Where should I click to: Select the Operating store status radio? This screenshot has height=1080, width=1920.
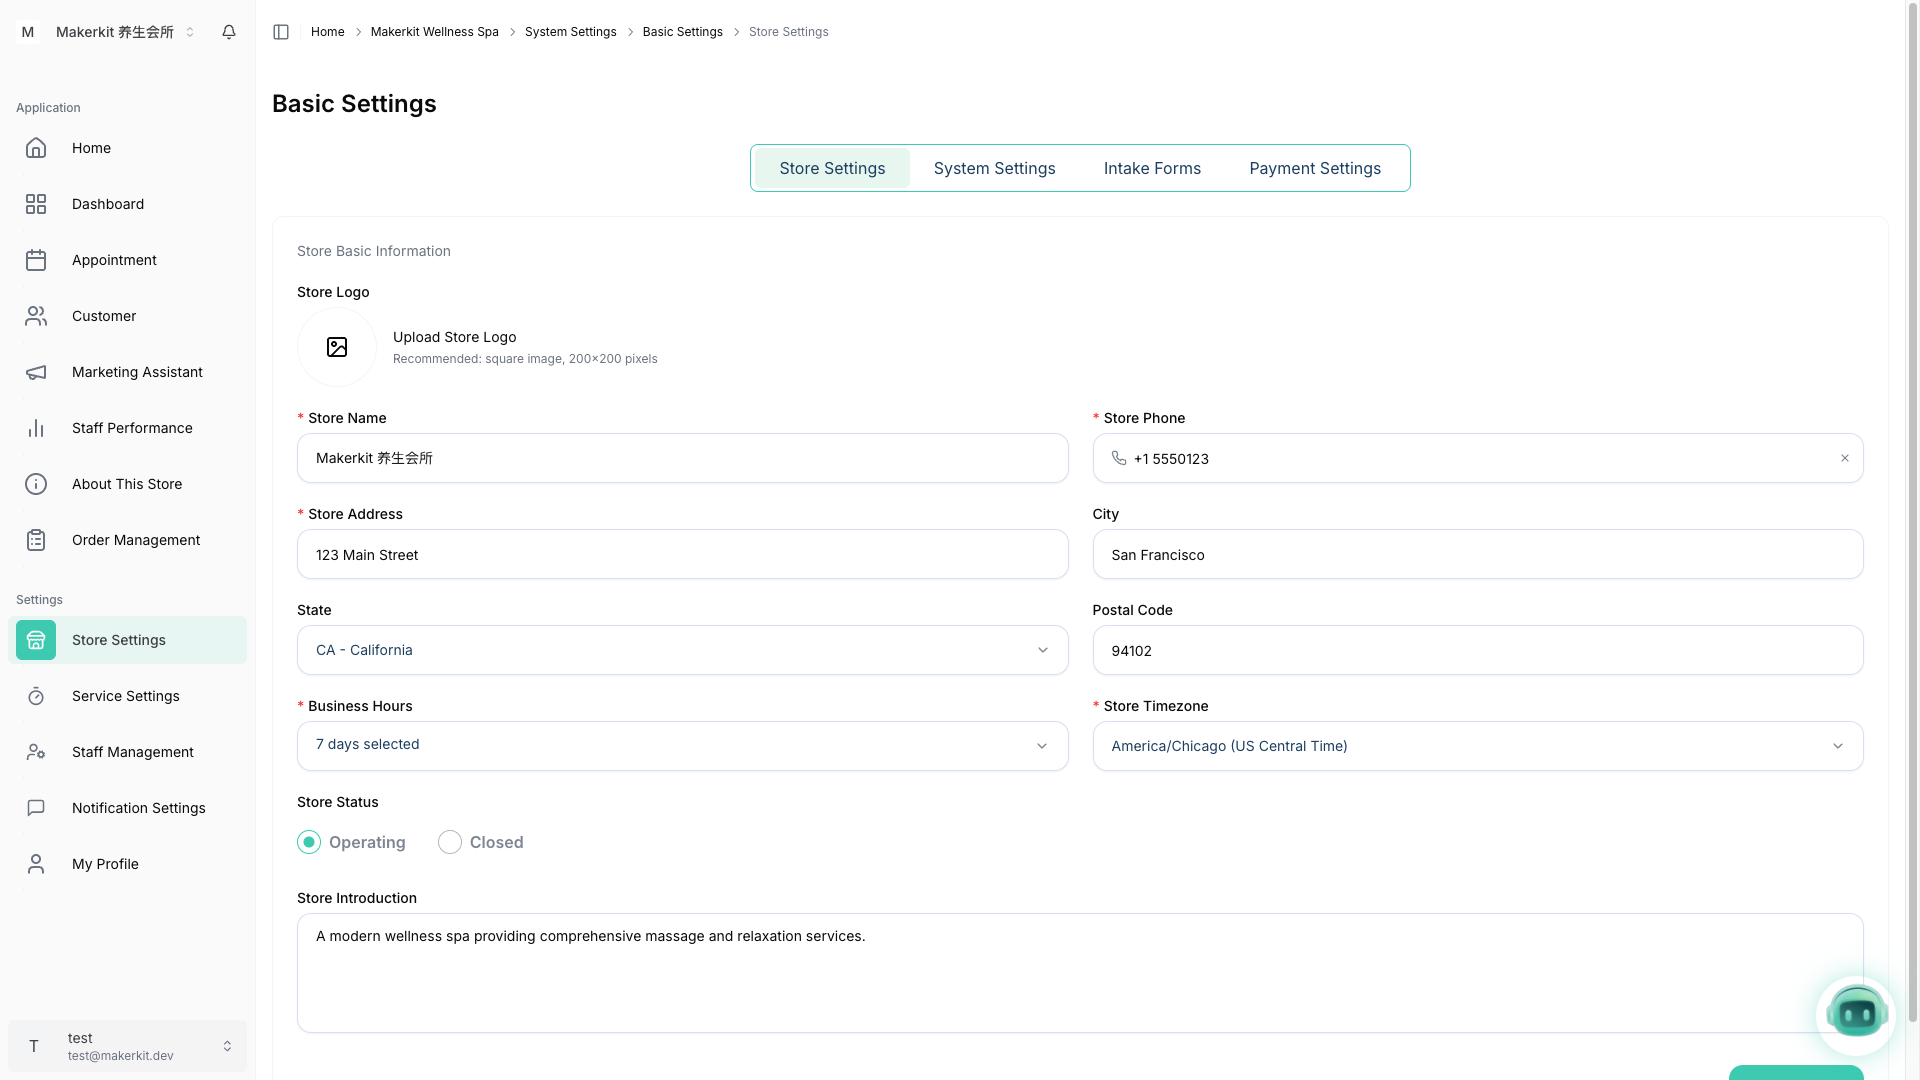pos(309,842)
